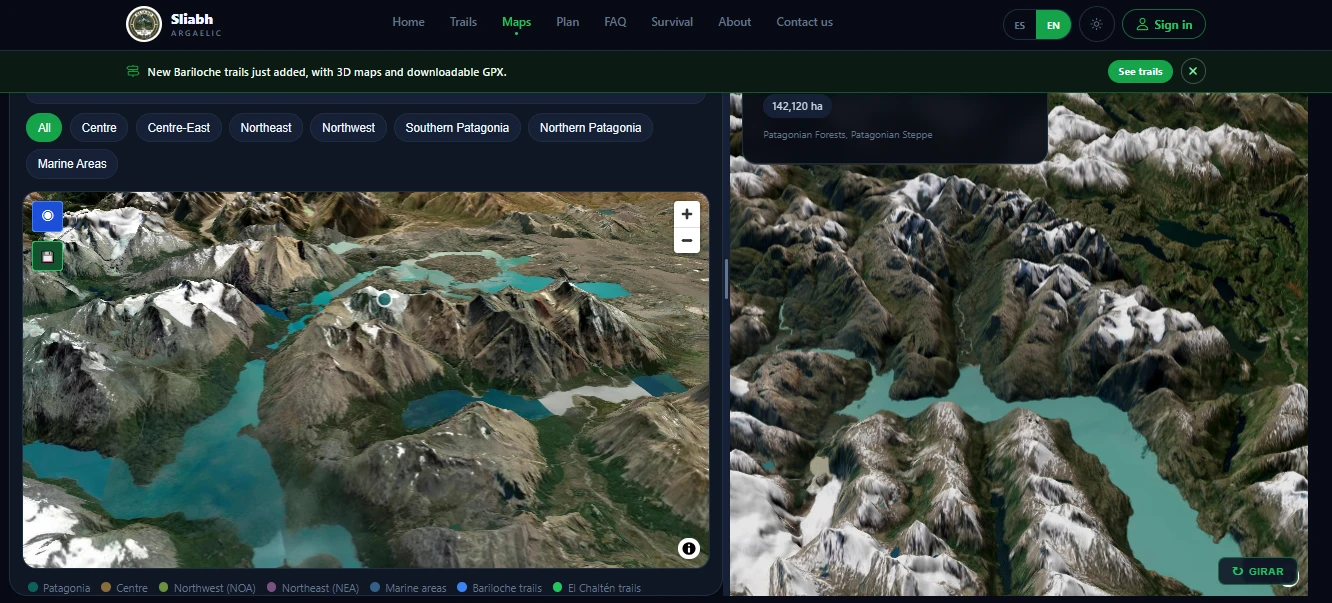Viewport: 1332px width, 603px height.
Task: Dismiss the Bariloche trails announcement banner
Action: point(1193,72)
